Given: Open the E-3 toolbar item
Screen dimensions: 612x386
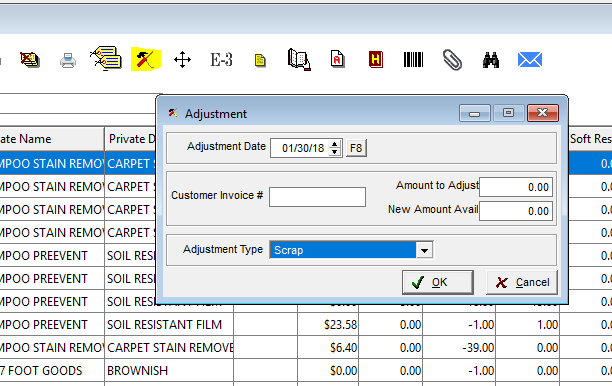Looking at the screenshot, I should click(221, 60).
